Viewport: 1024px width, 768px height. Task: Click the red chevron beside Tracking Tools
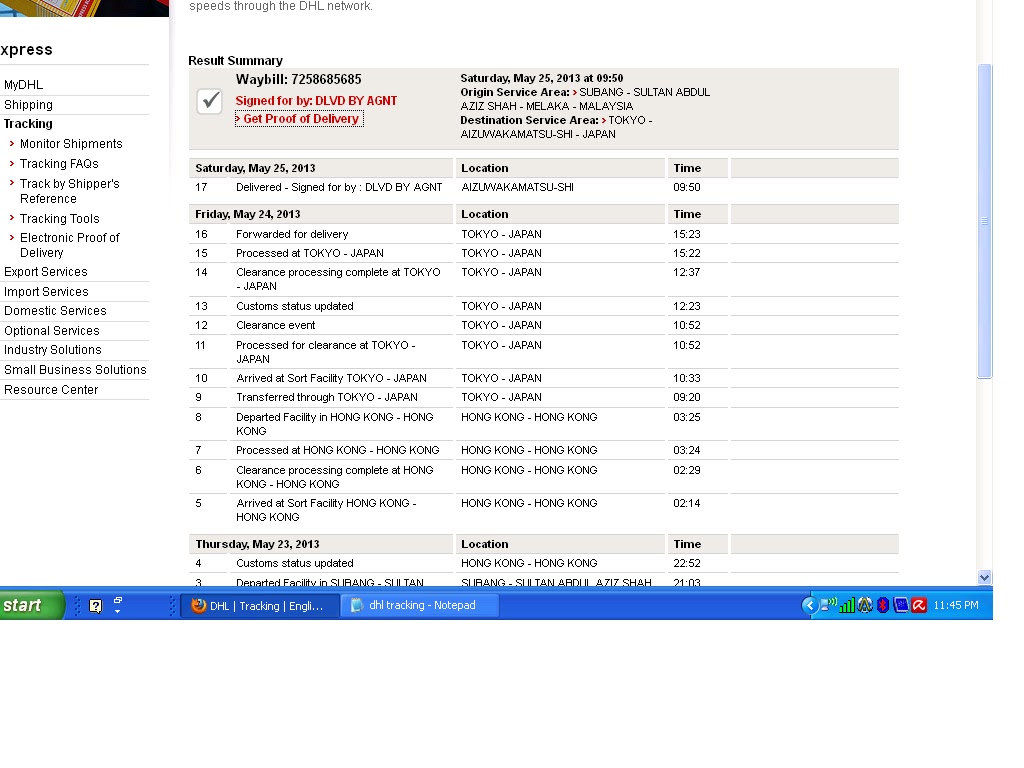click(x=12, y=218)
